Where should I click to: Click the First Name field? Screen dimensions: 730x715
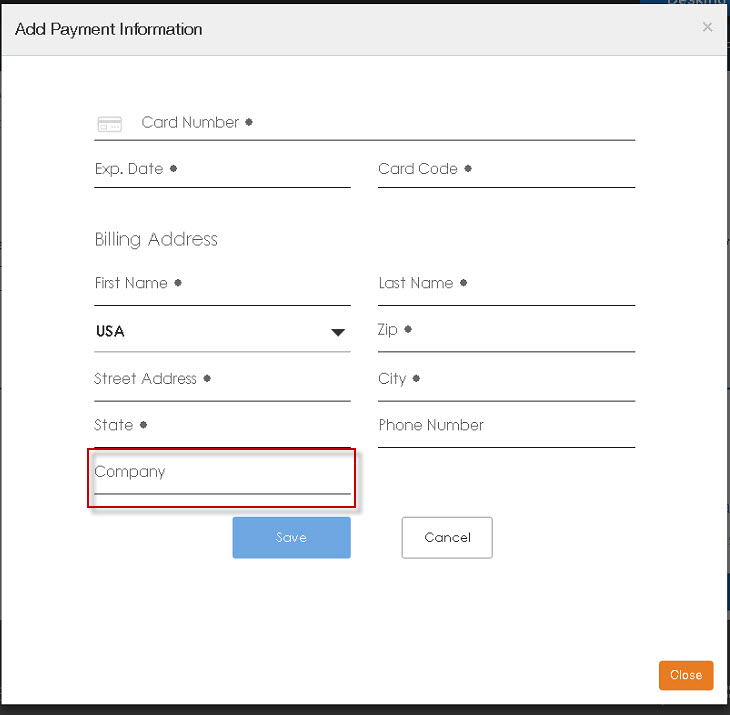coord(222,284)
